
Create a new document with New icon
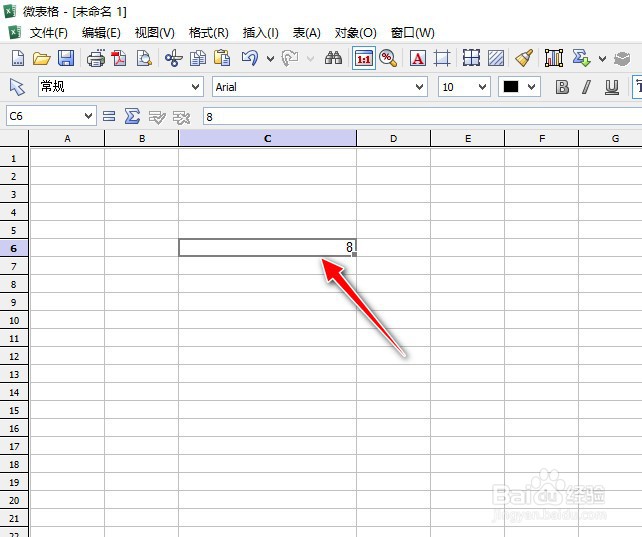[17, 59]
